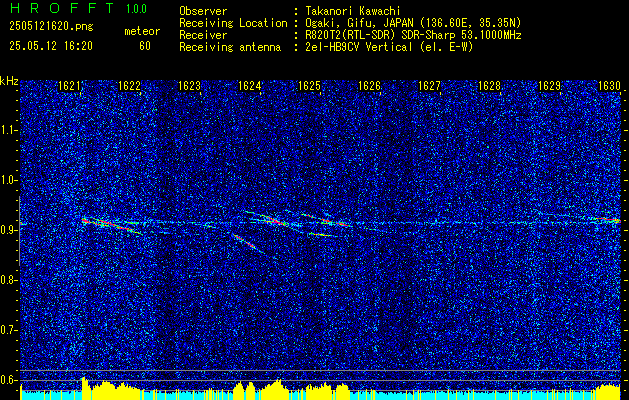Click the date stamp 25.05.12 16:20
Viewport: 629px width, 400px height.
[x=51, y=46]
